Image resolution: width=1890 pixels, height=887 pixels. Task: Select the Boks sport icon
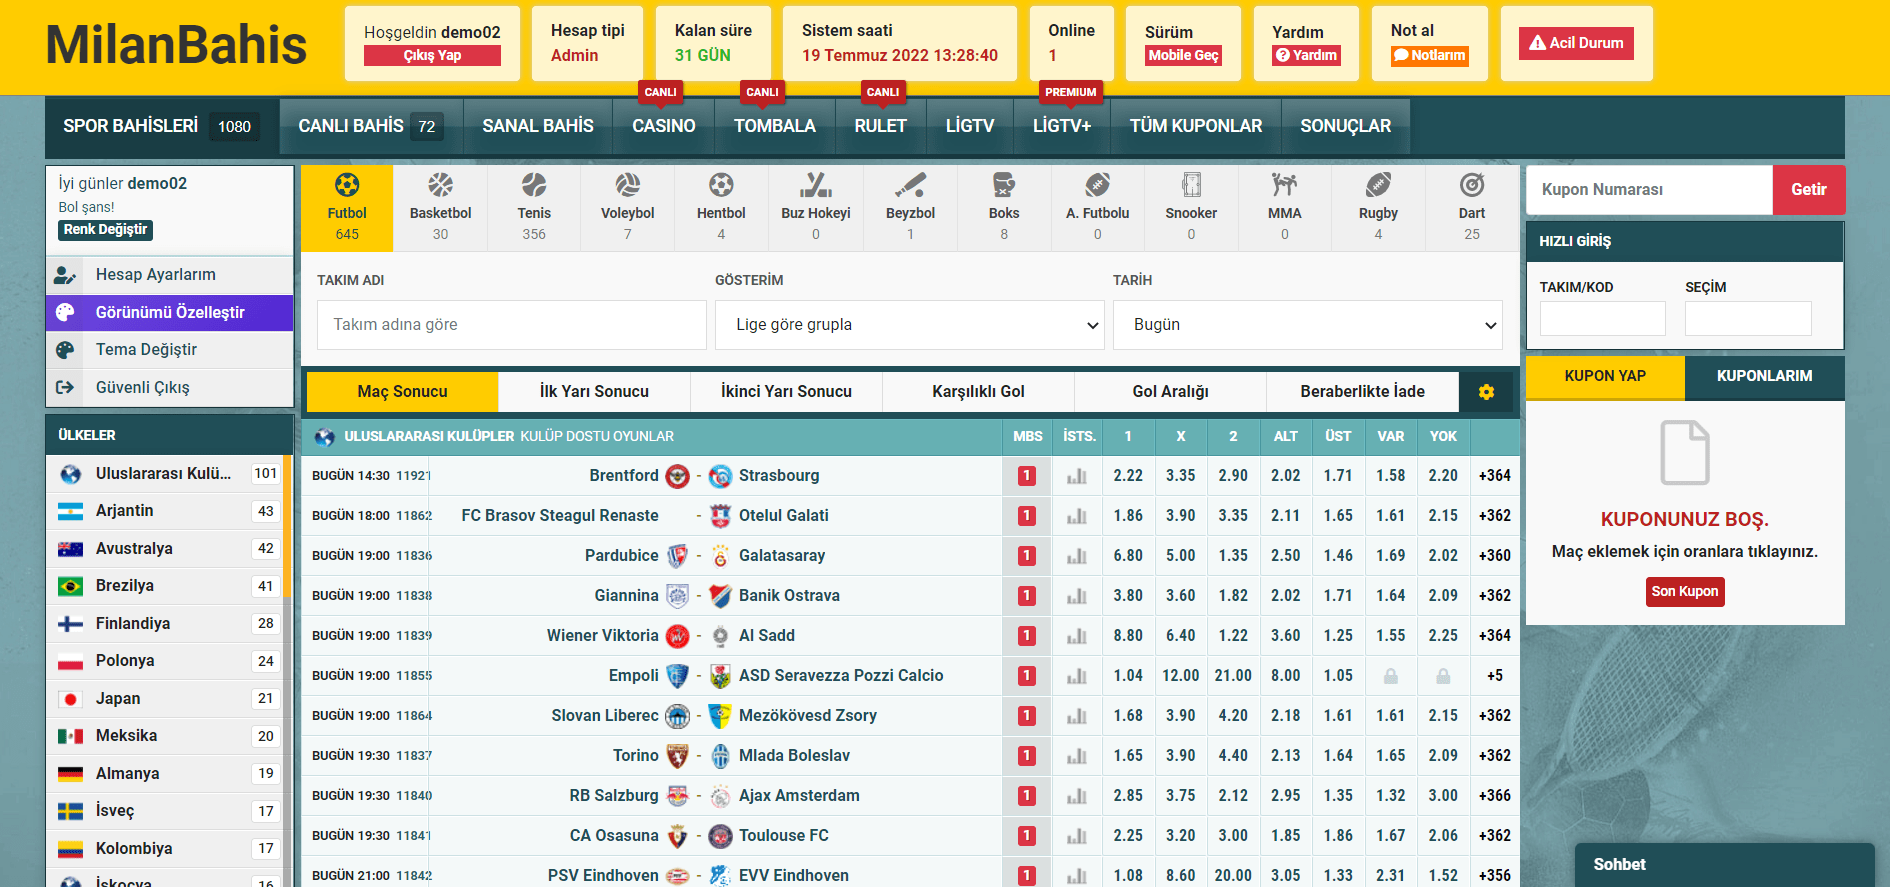[1004, 185]
